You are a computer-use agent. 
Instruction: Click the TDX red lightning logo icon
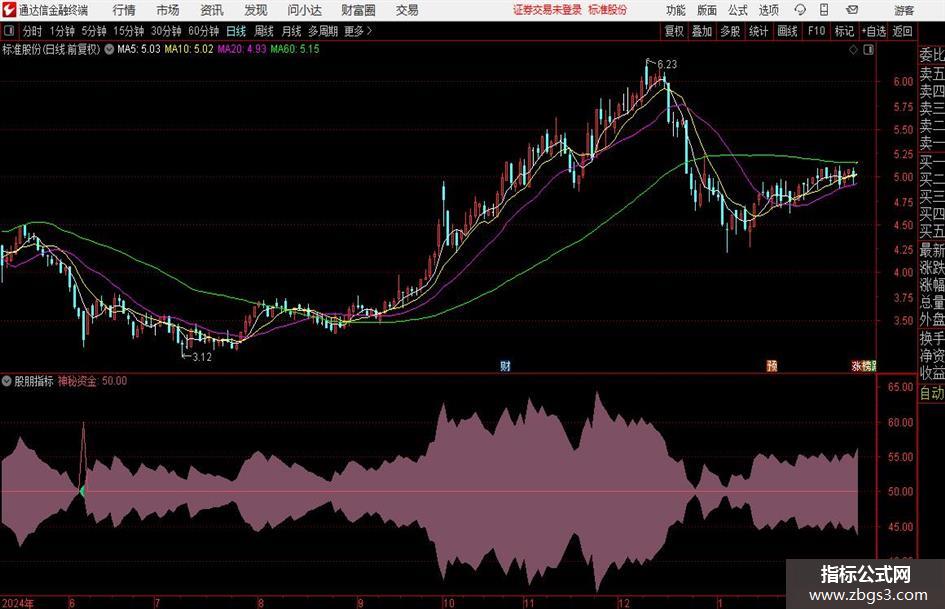(x=9, y=10)
